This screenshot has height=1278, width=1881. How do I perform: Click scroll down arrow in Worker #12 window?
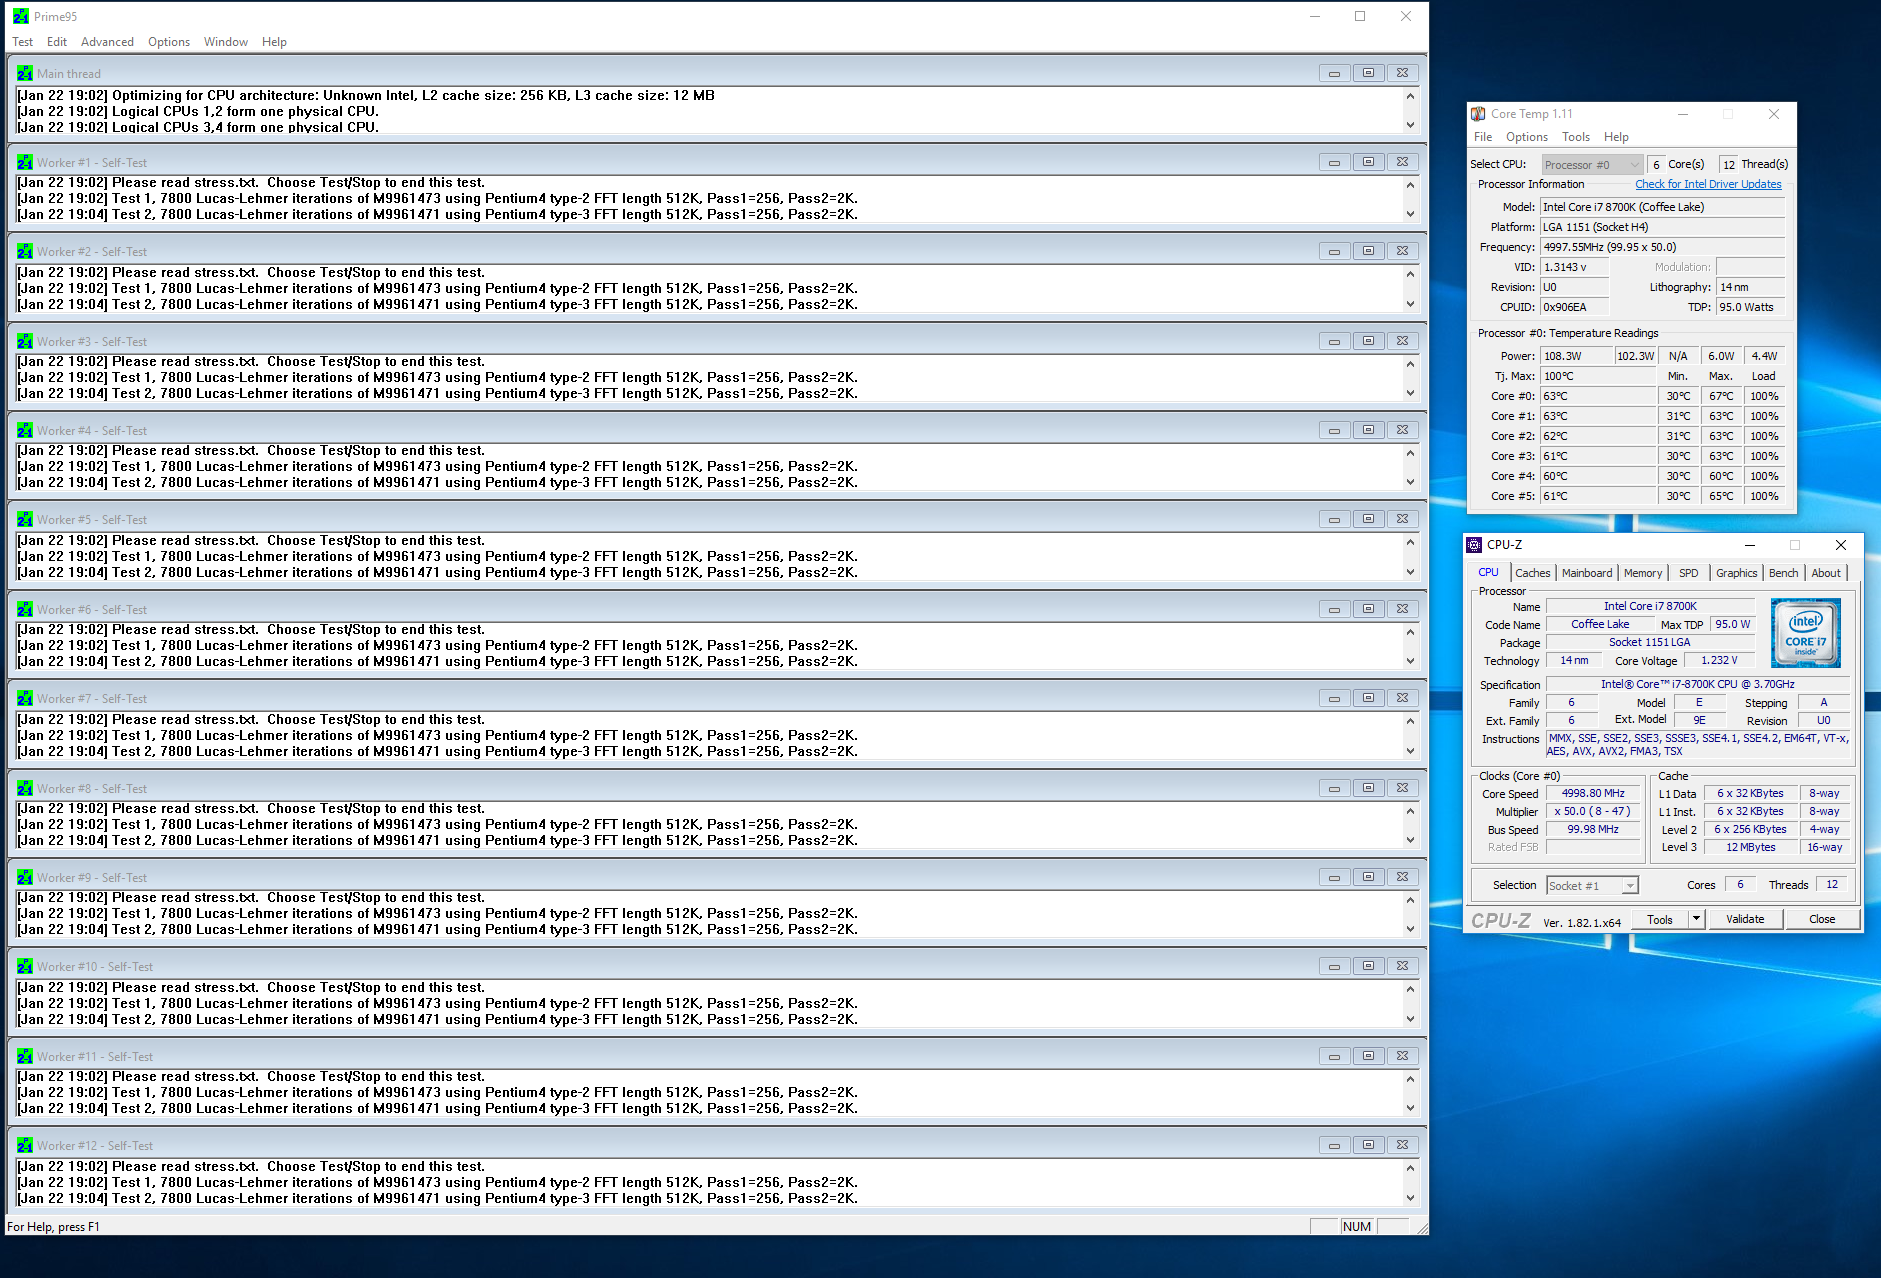1410,1198
